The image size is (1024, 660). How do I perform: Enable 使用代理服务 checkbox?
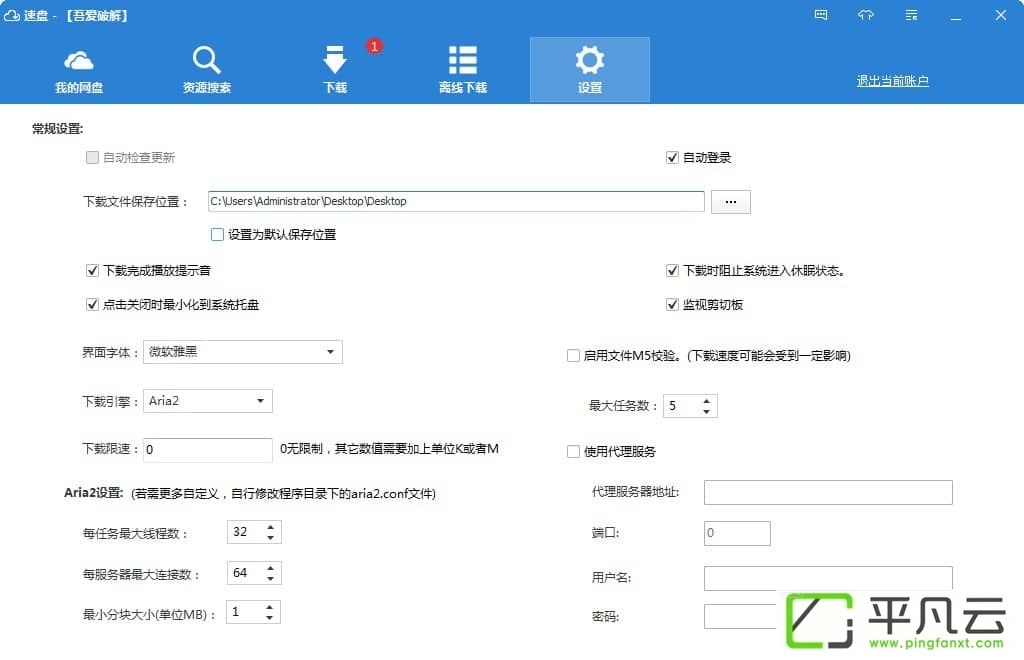tap(573, 452)
